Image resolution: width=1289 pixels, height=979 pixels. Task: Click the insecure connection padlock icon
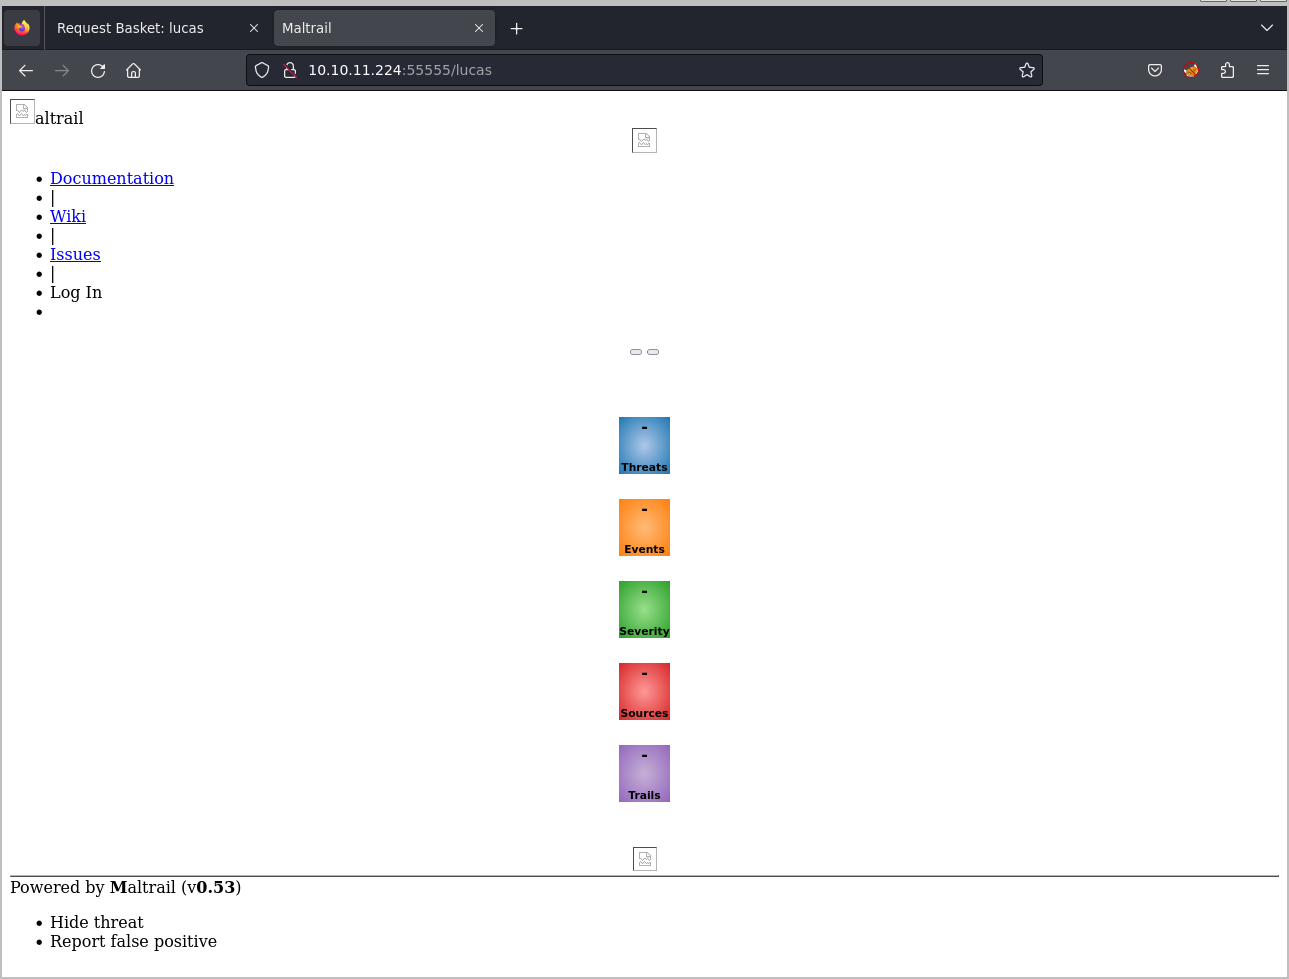tap(289, 70)
